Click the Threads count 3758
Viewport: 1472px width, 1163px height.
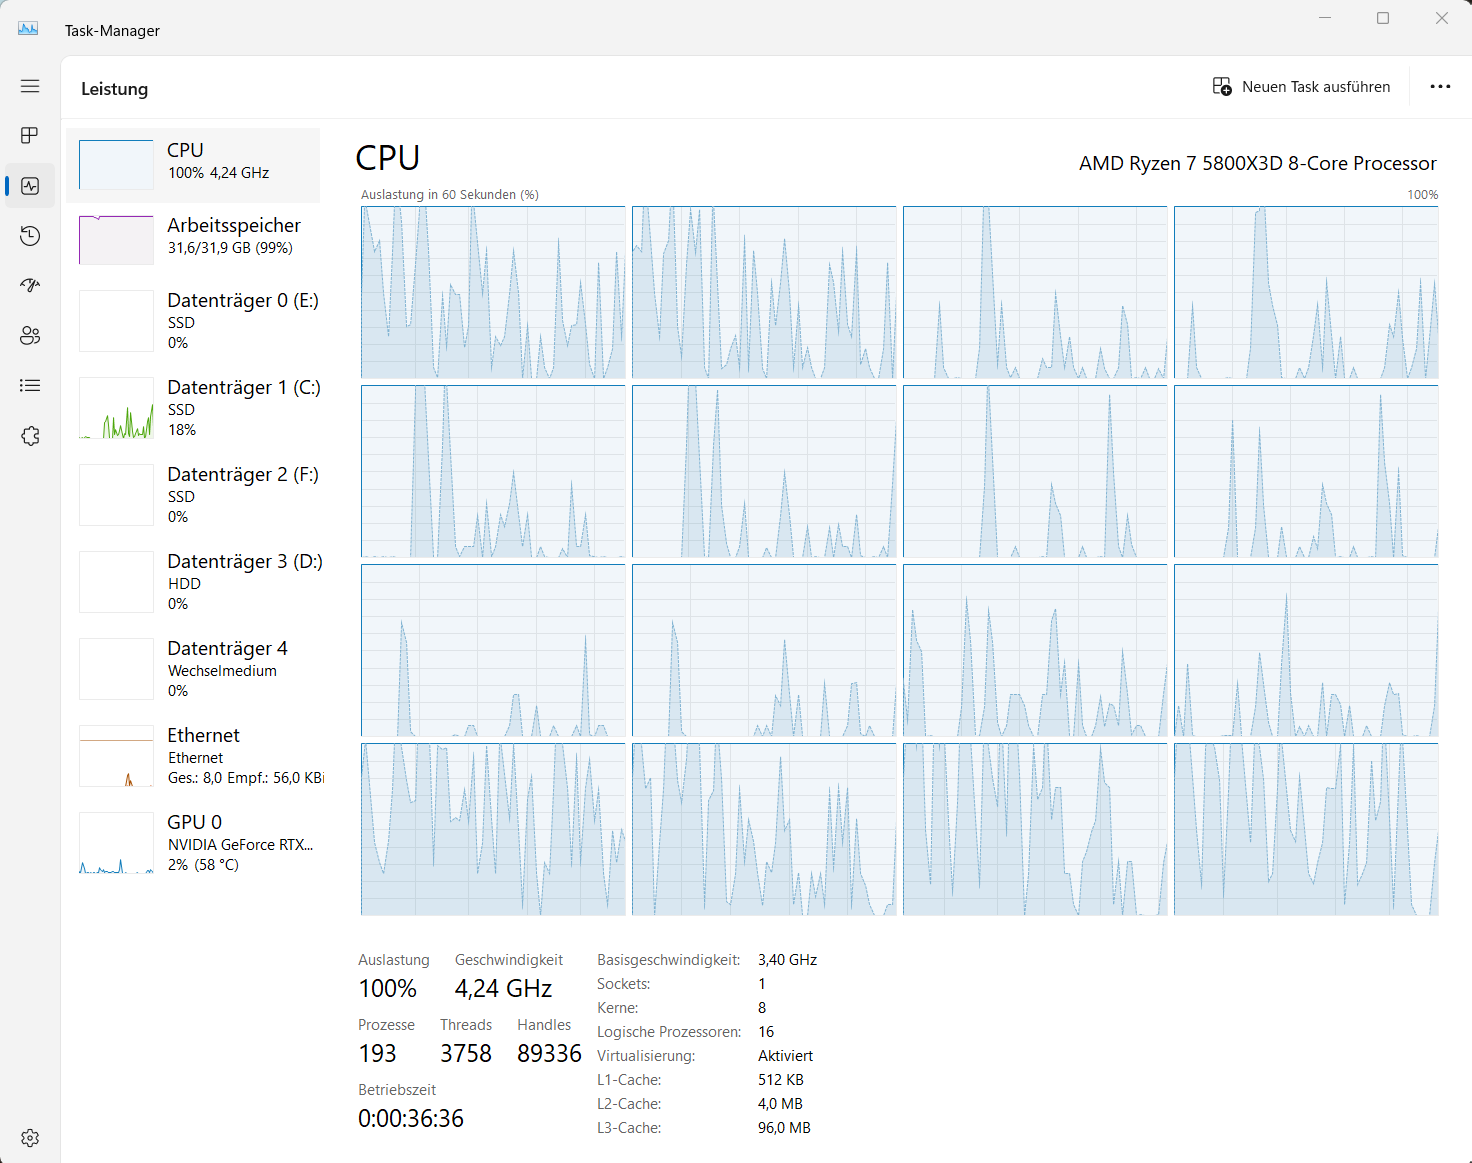(466, 1054)
